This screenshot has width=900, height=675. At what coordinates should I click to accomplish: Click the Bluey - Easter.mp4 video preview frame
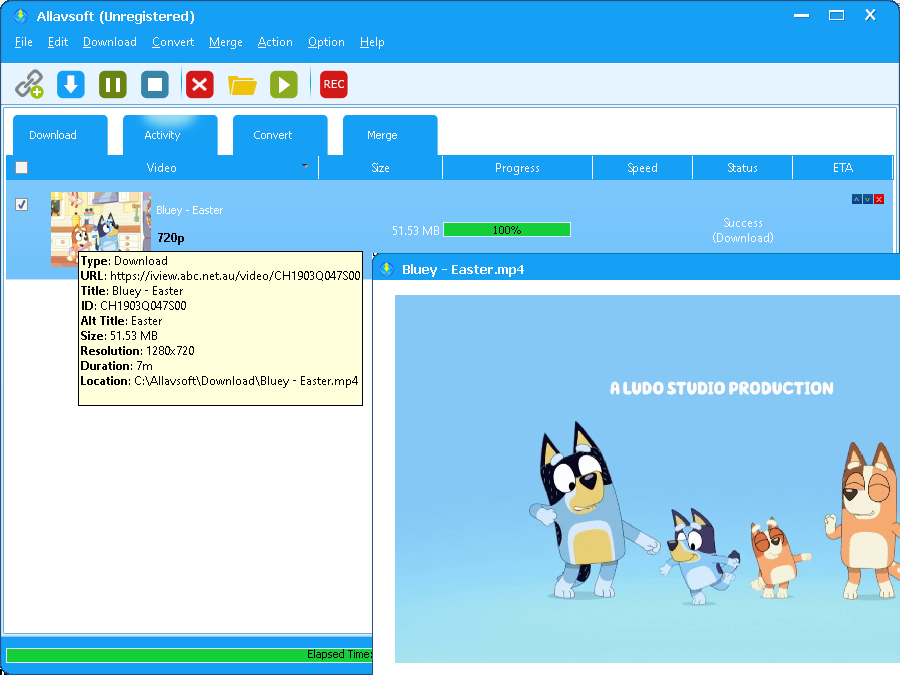[647, 479]
